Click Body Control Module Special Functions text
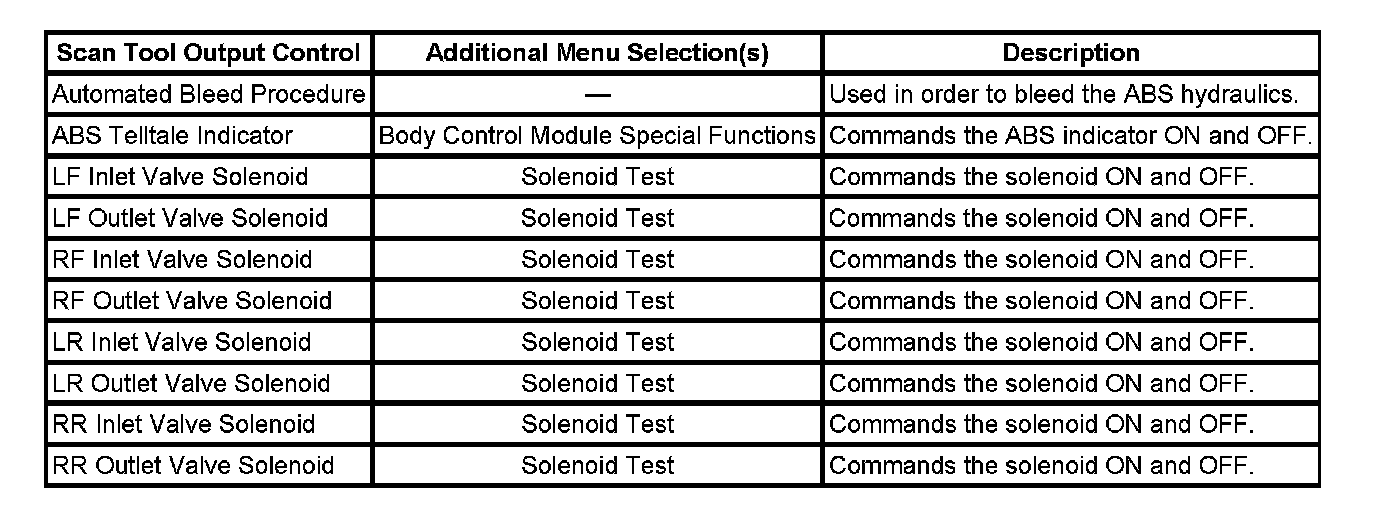The image size is (1376, 516). pyautogui.click(x=597, y=136)
